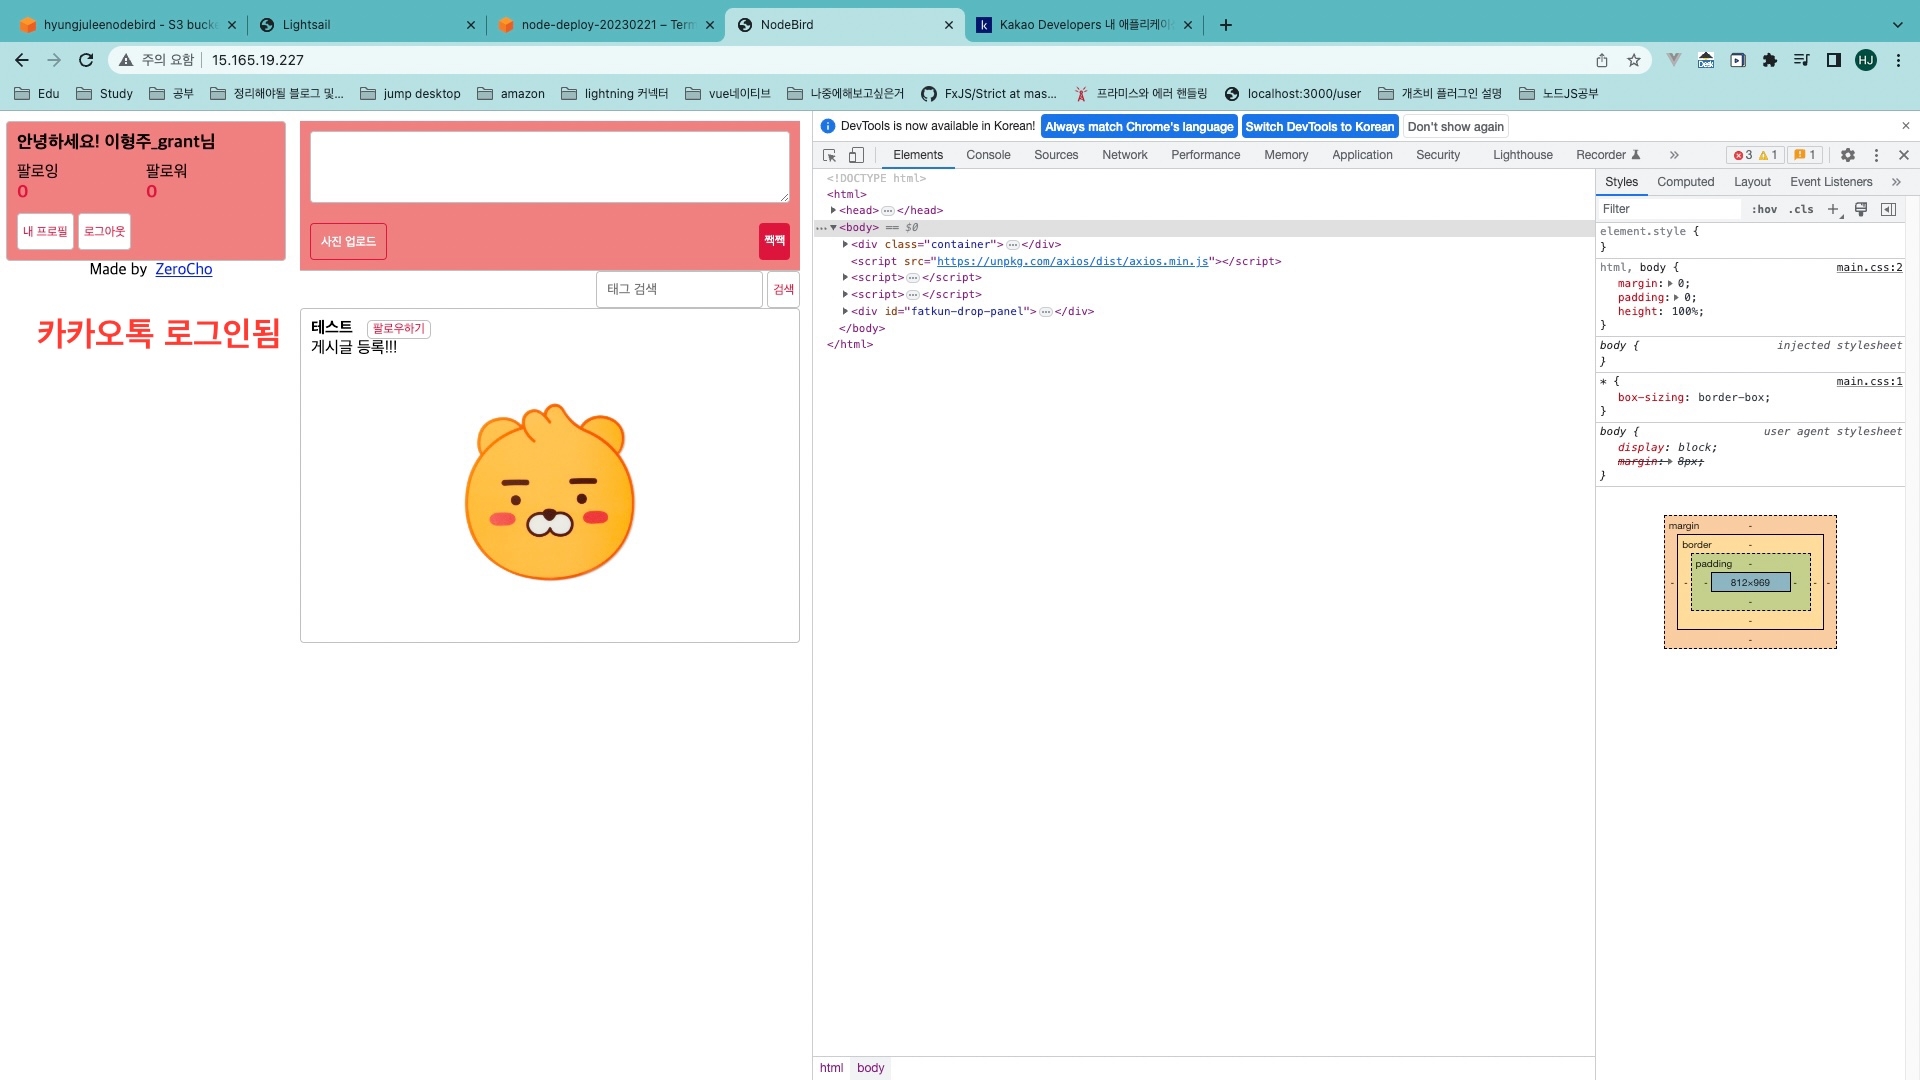The image size is (1920, 1080).
Task: Open the Lighthouse tab
Action: tap(1523, 155)
